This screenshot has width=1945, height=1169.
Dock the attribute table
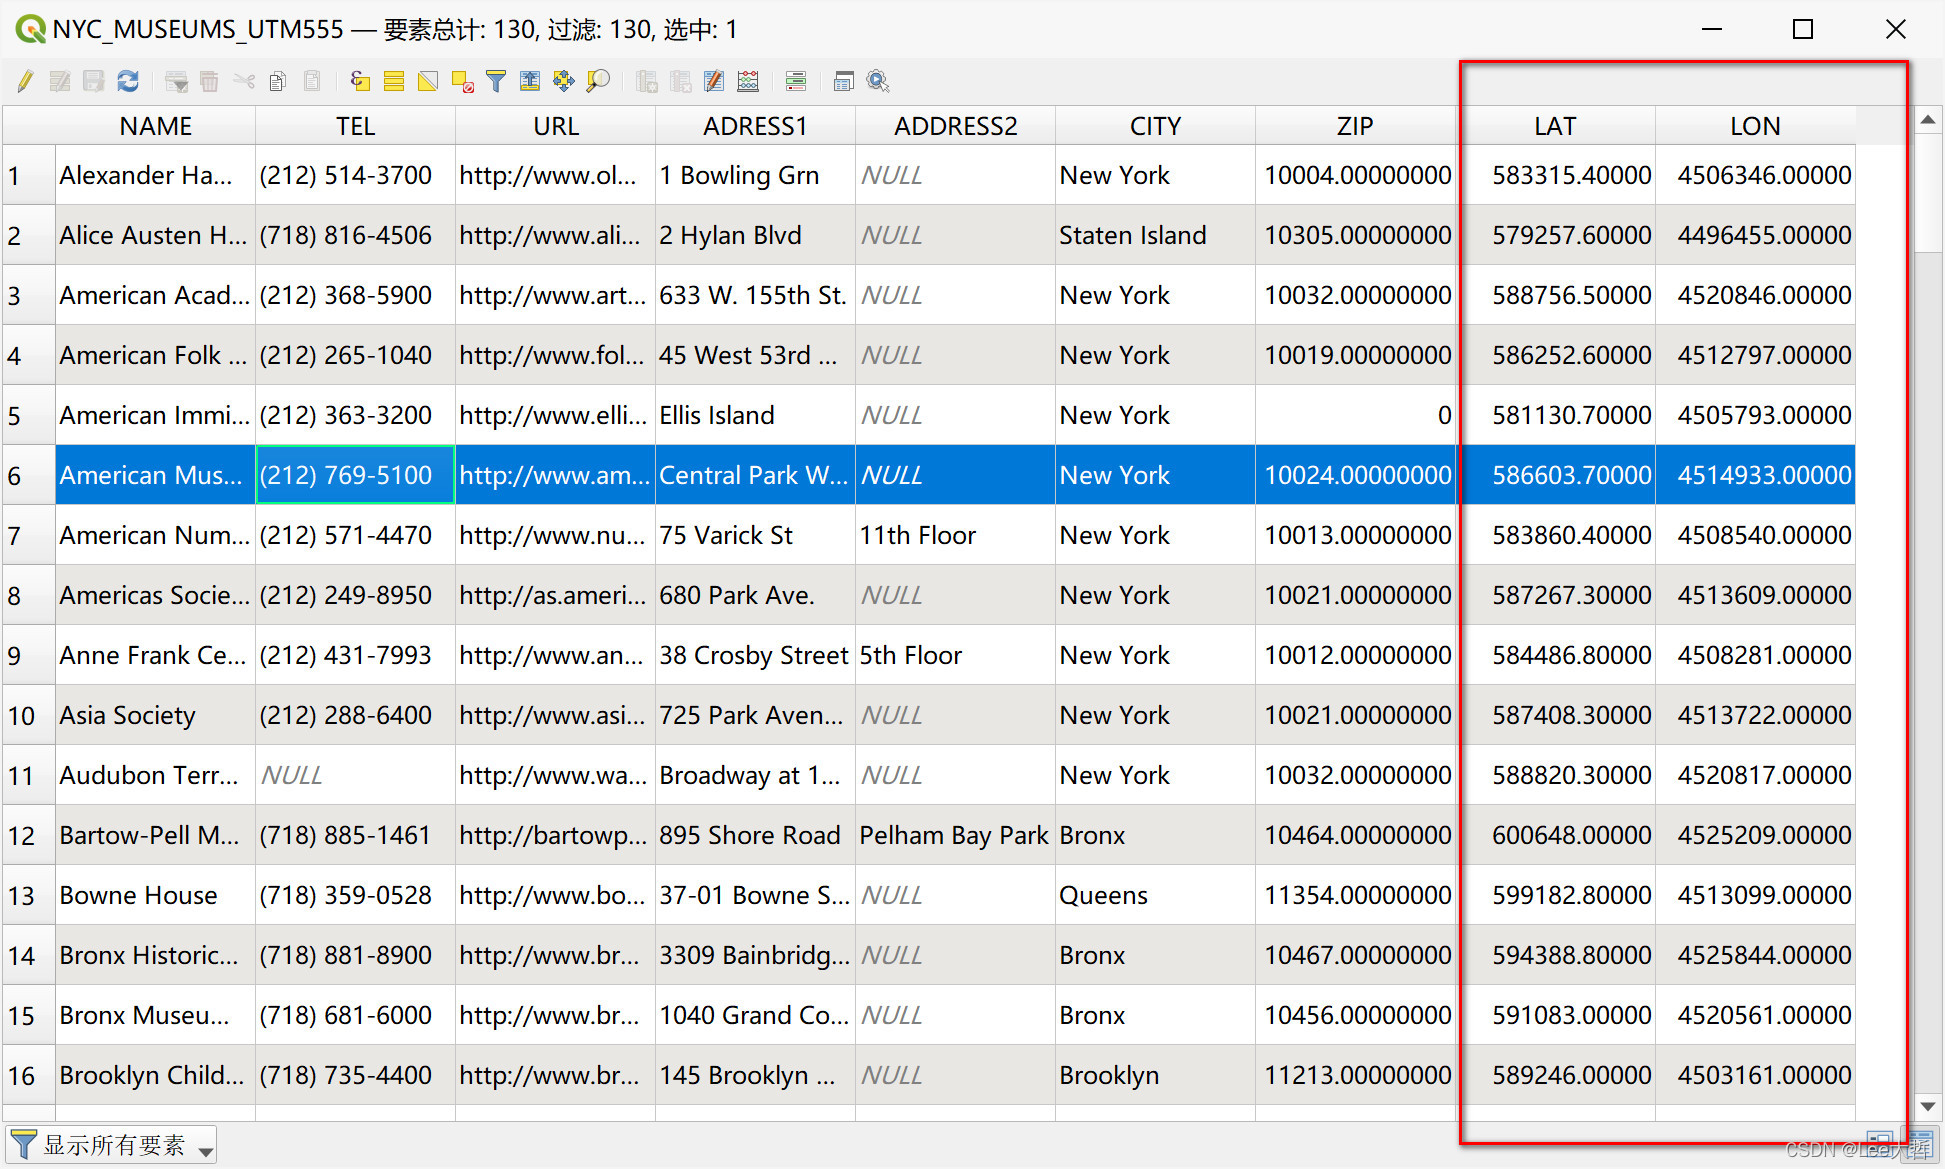pyautogui.click(x=844, y=82)
